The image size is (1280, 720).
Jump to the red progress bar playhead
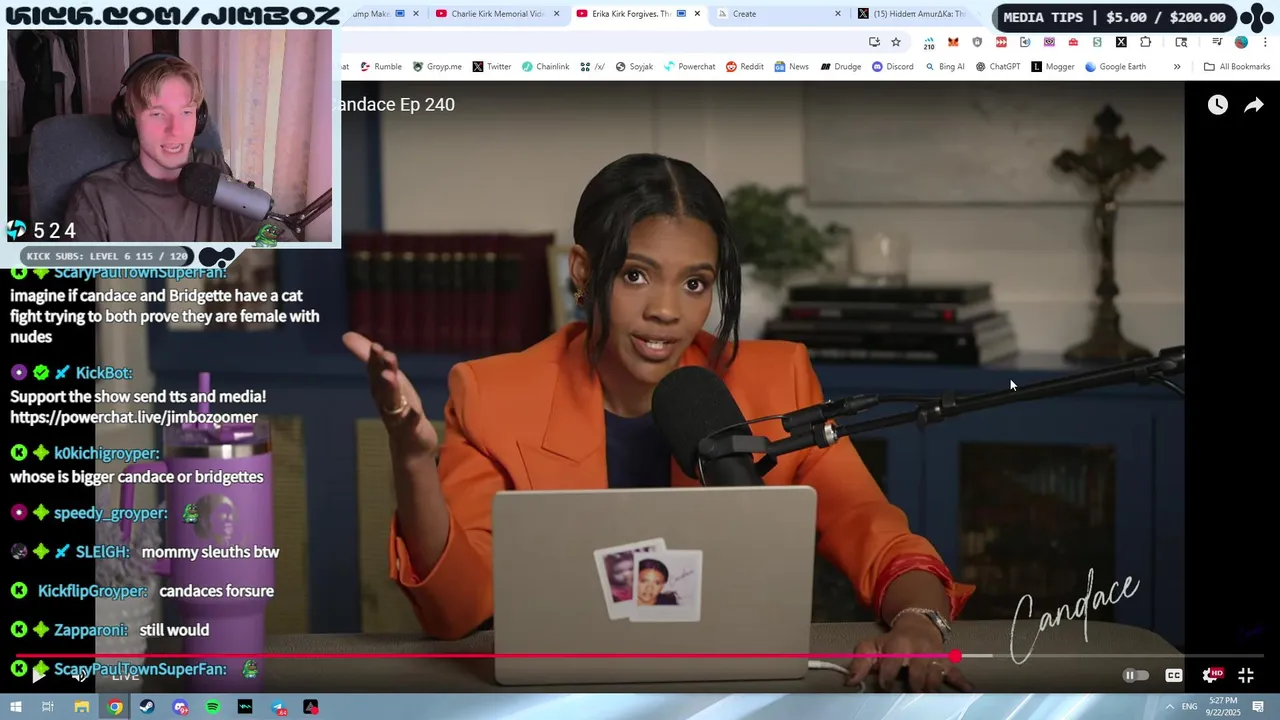tap(956, 656)
